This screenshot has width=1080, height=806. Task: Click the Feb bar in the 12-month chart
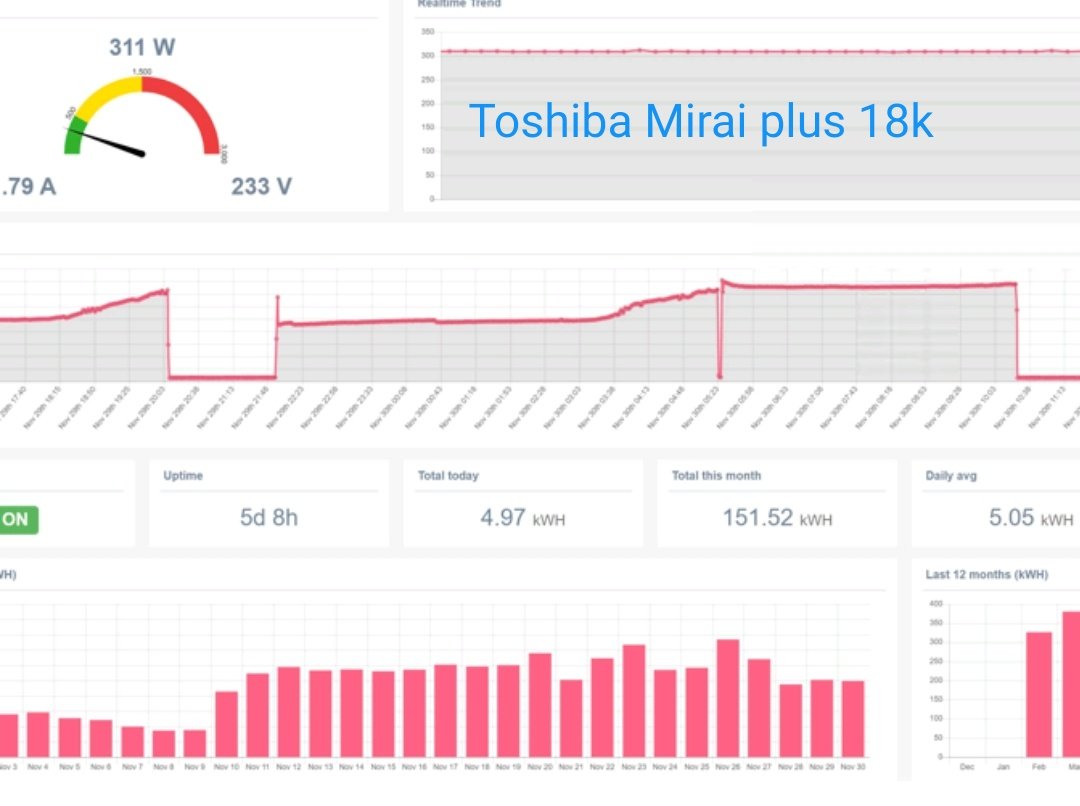(x=1039, y=694)
